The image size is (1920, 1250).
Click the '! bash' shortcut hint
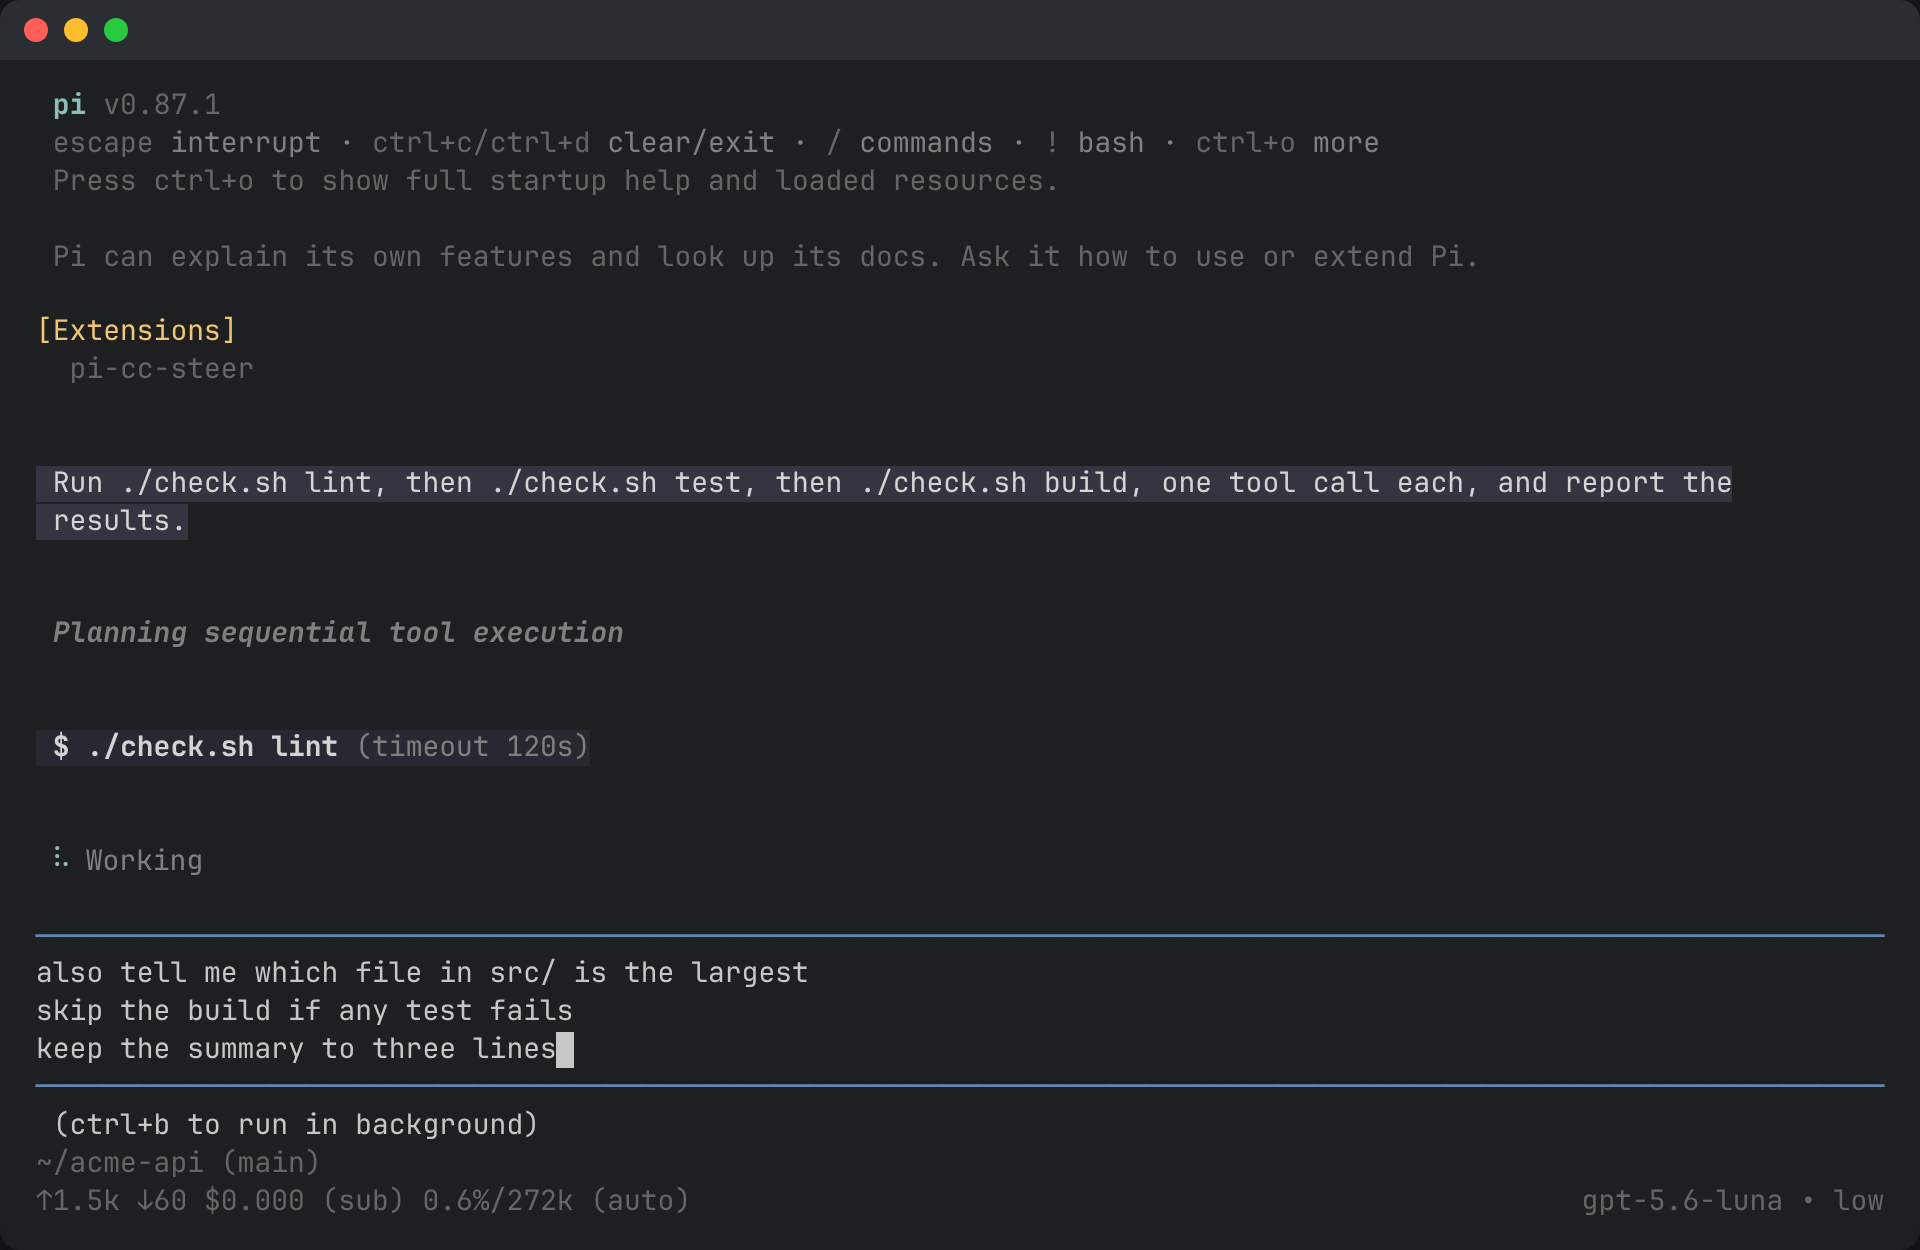coord(1094,143)
